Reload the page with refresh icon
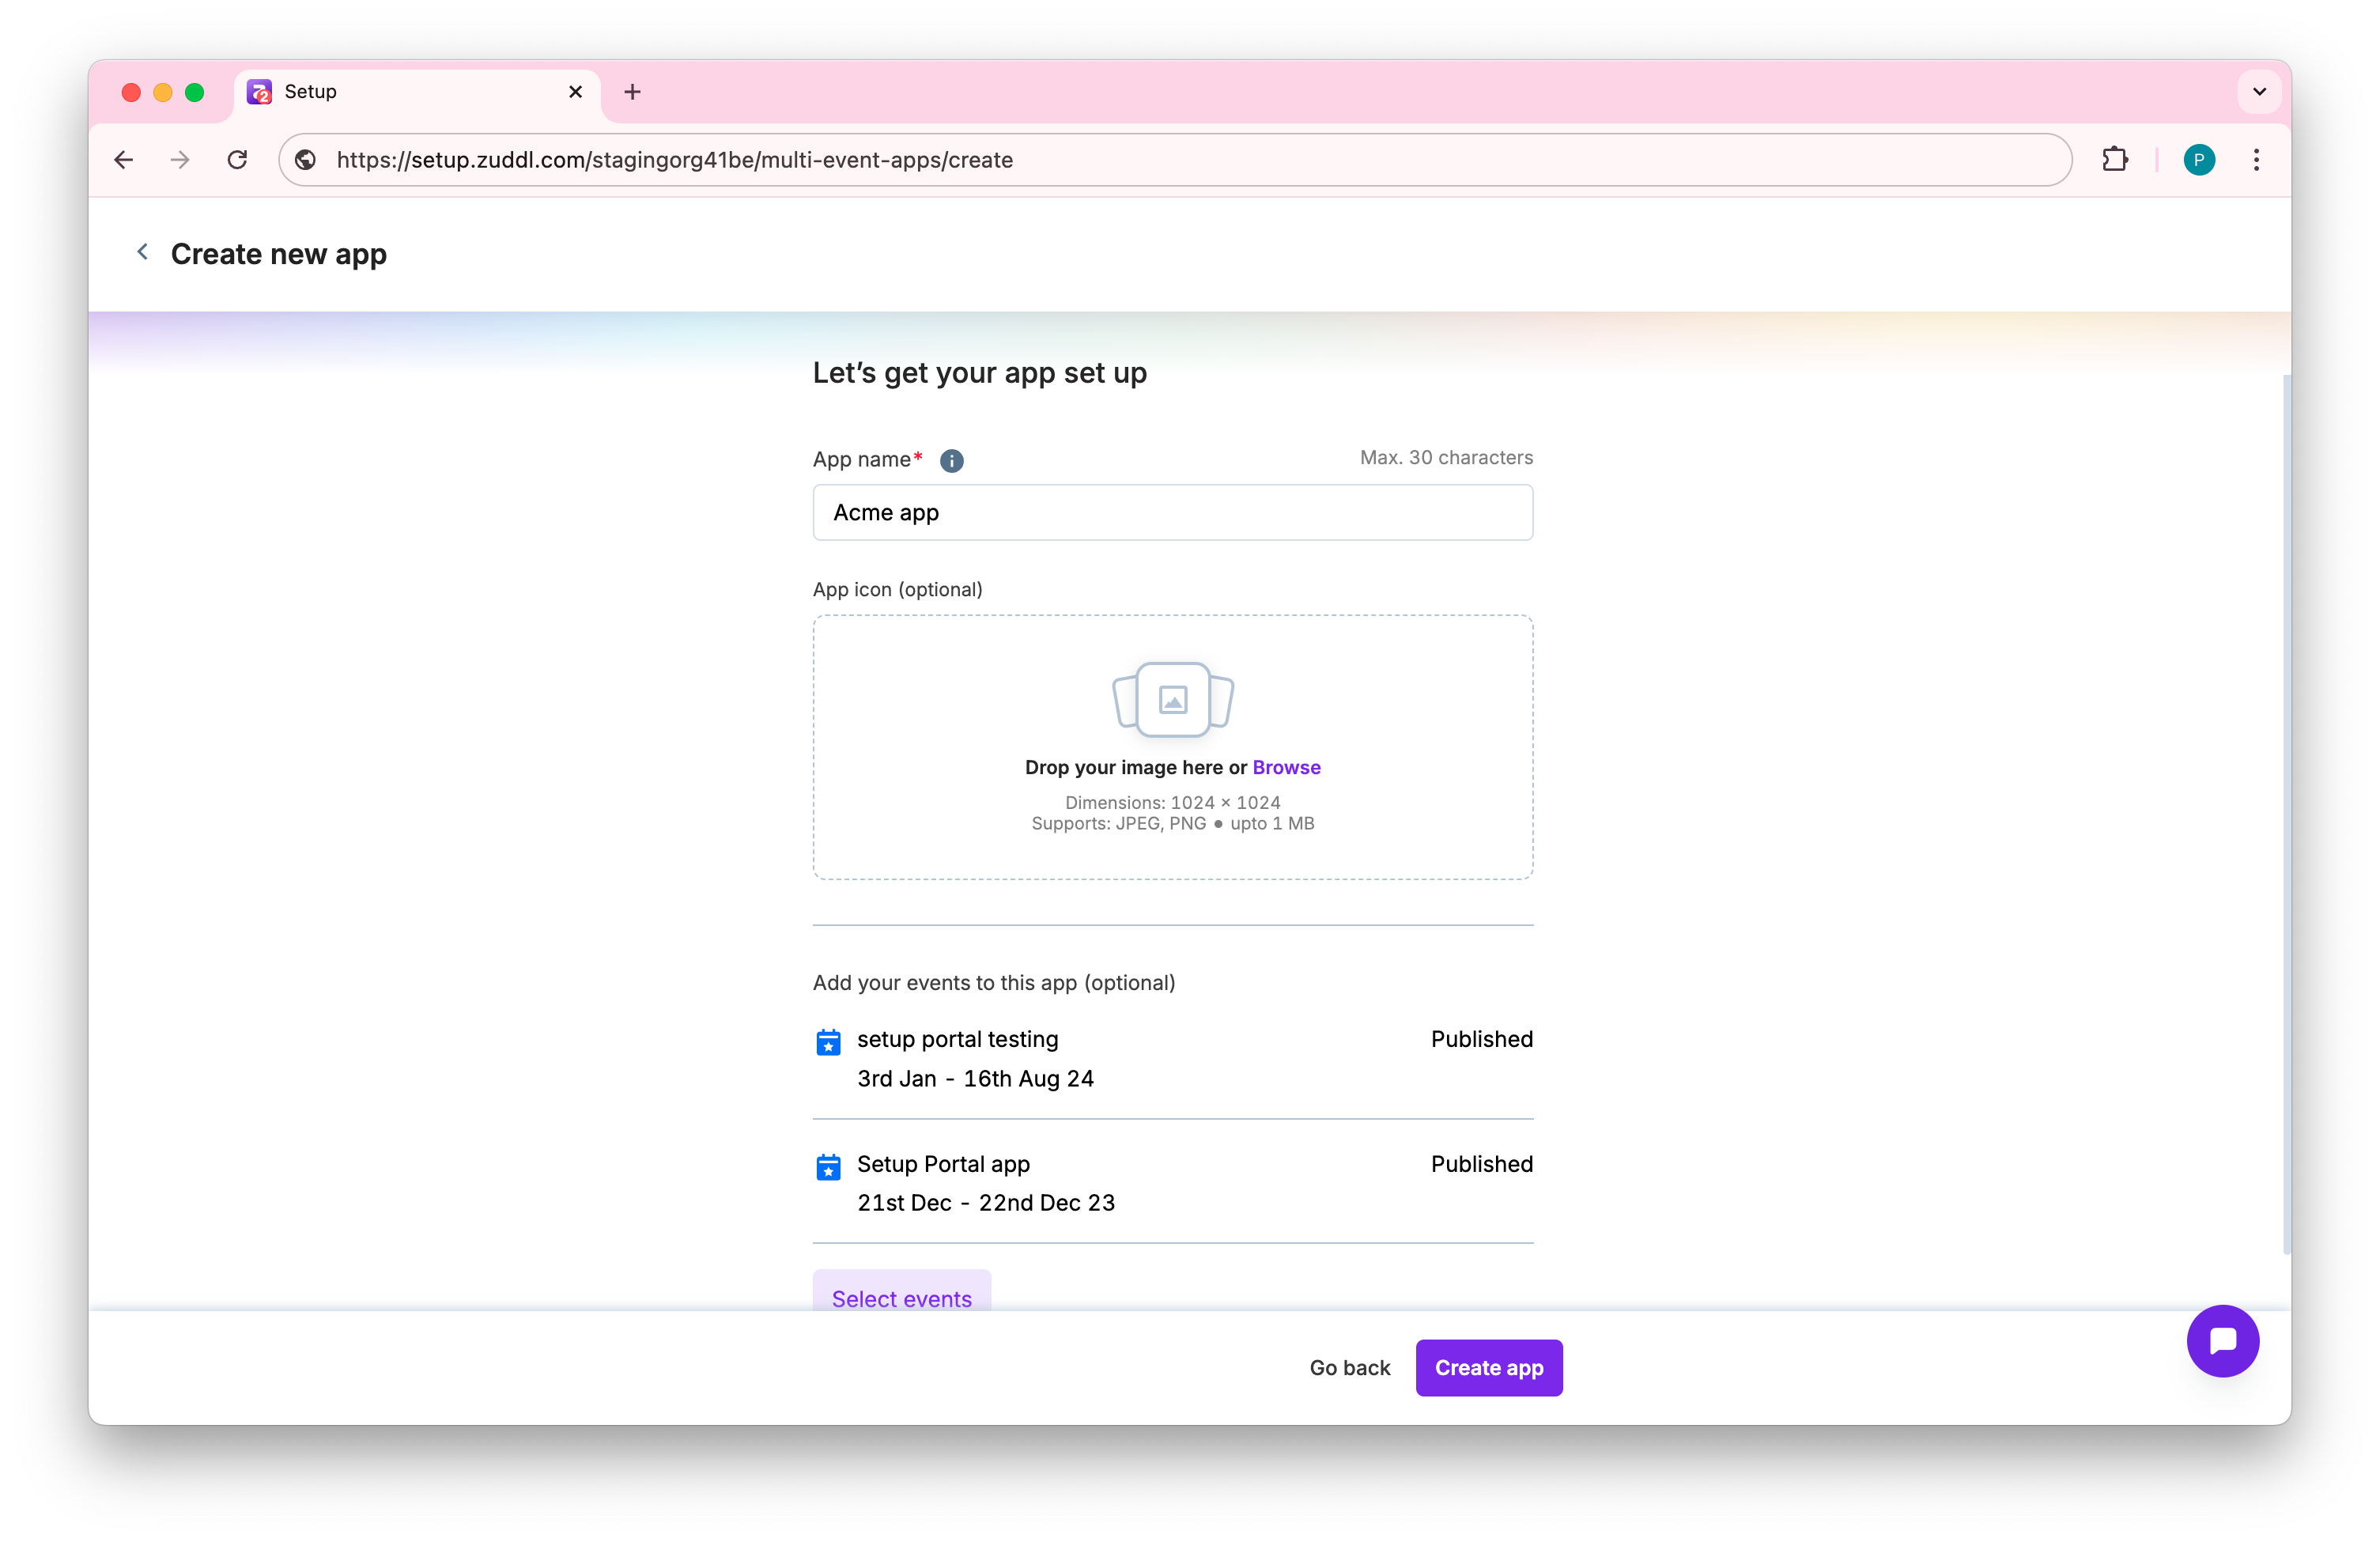The image size is (2380, 1542). point(237,159)
